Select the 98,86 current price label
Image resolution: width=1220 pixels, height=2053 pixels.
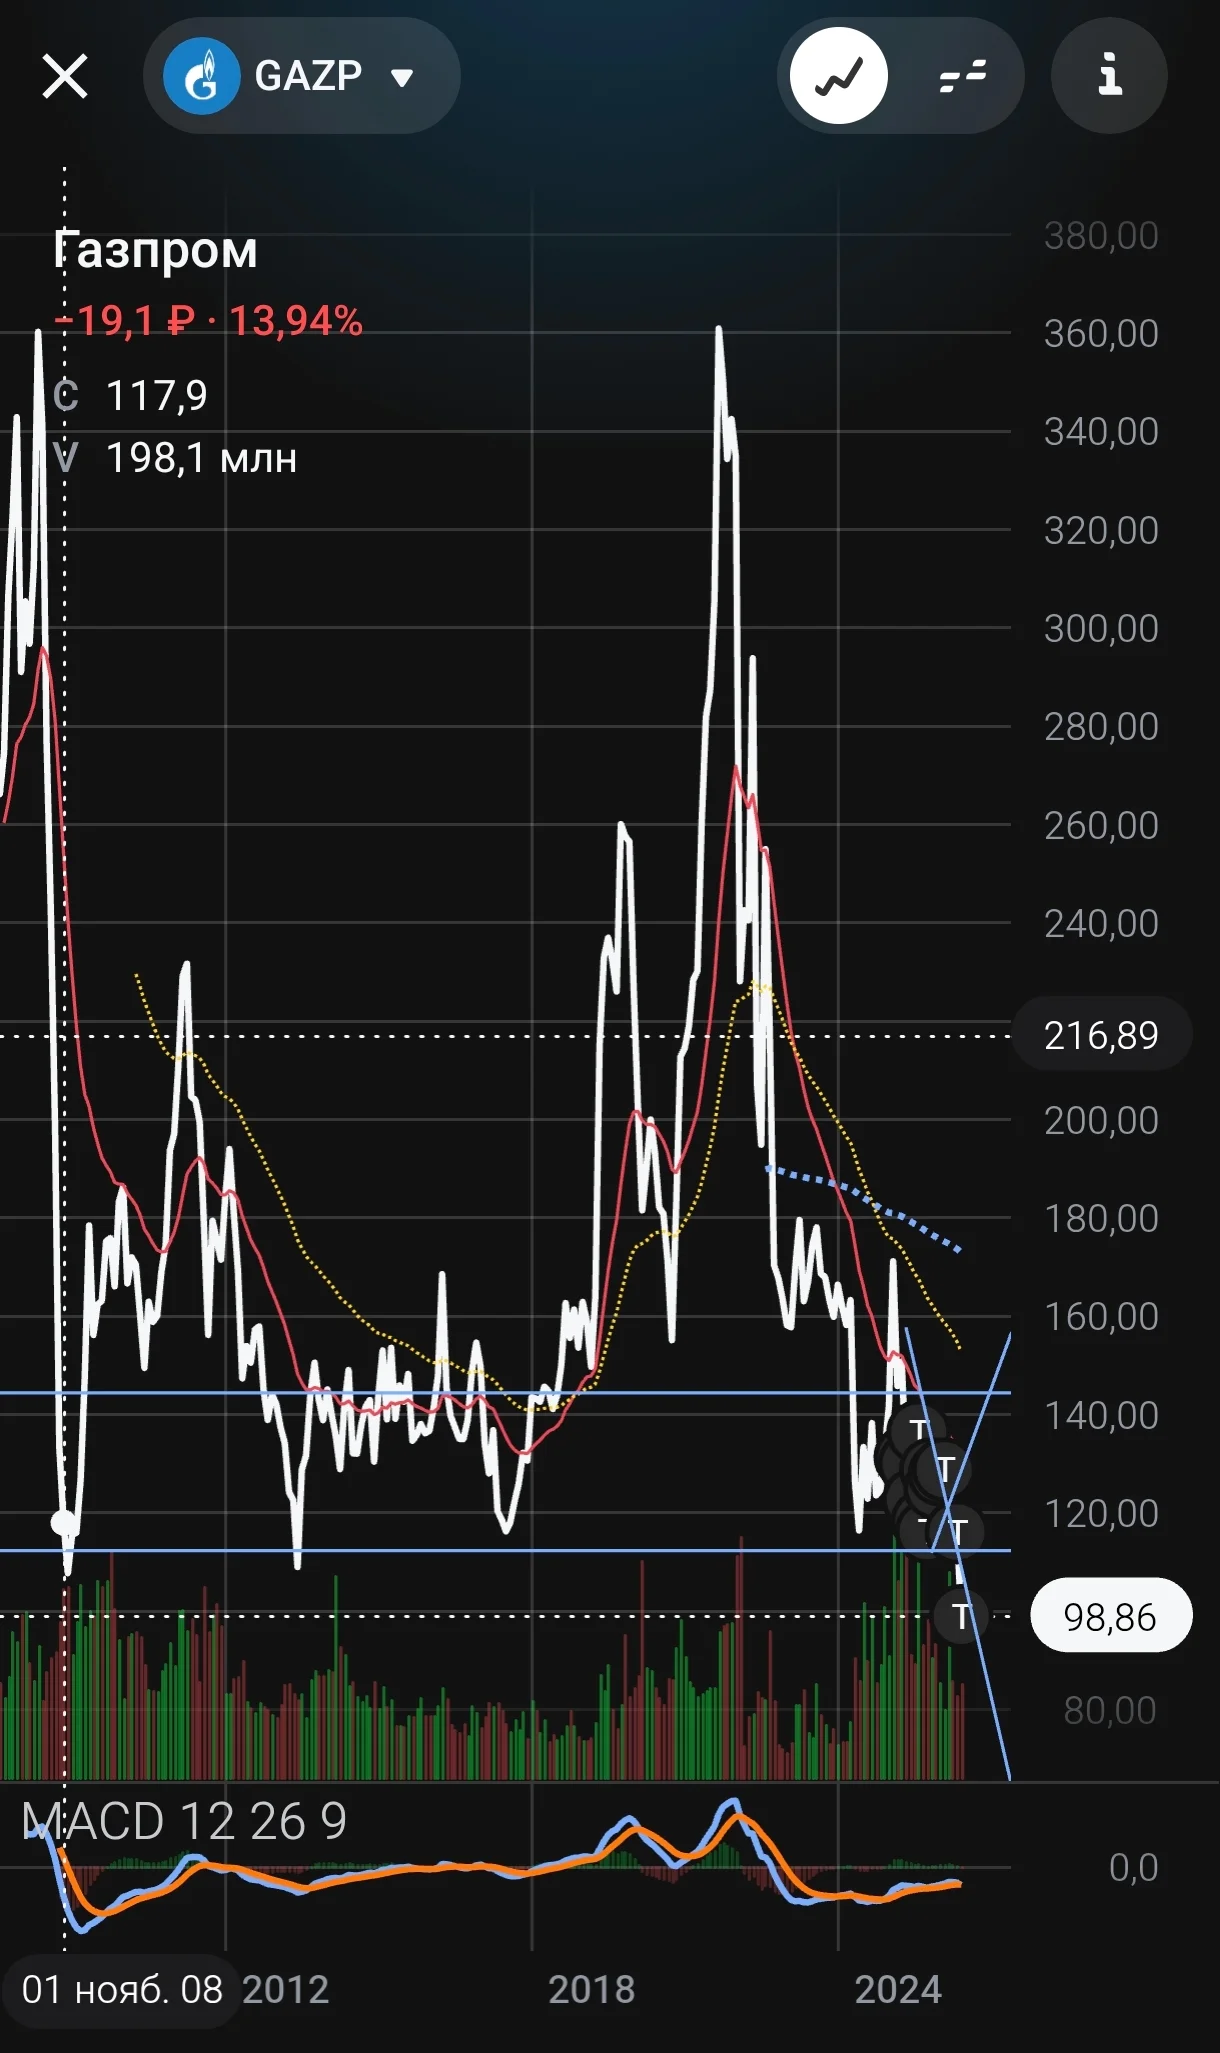coord(1110,1616)
